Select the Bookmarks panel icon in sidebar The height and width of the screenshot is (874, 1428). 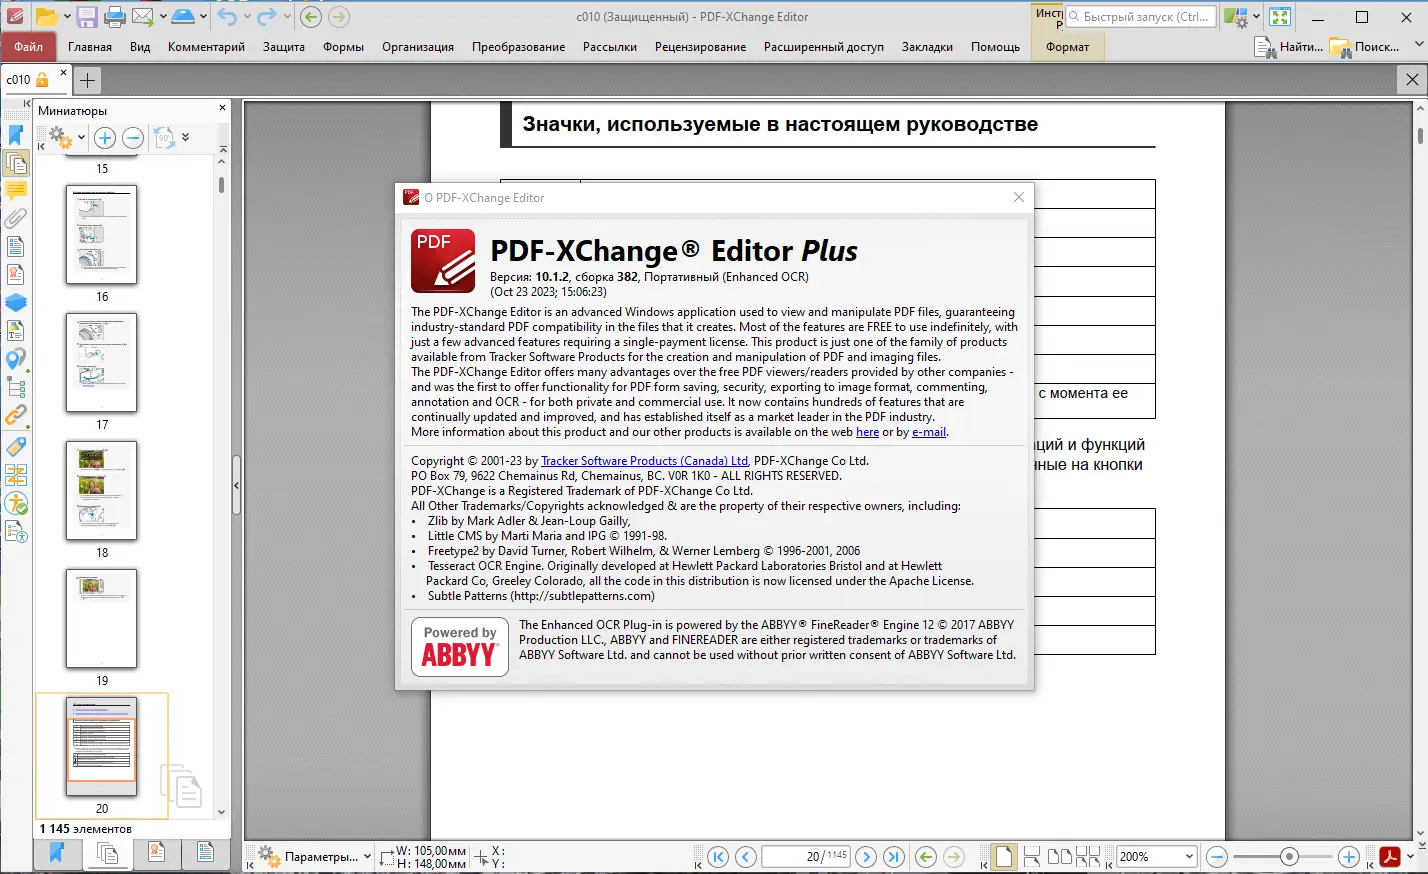click(16, 134)
